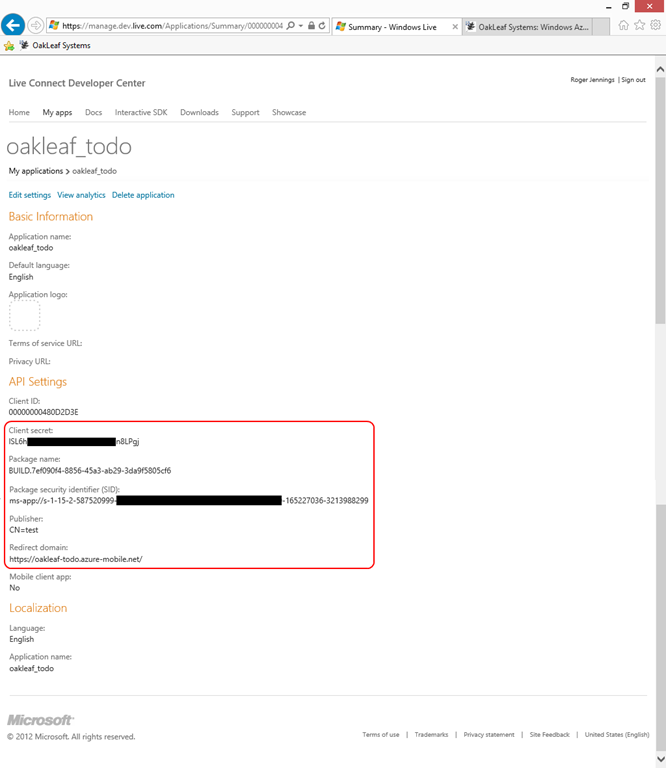Click the Client ID value 00000000480D2D3E
Image resolution: width=666 pixels, height=768 pixels.
(44, 412)
